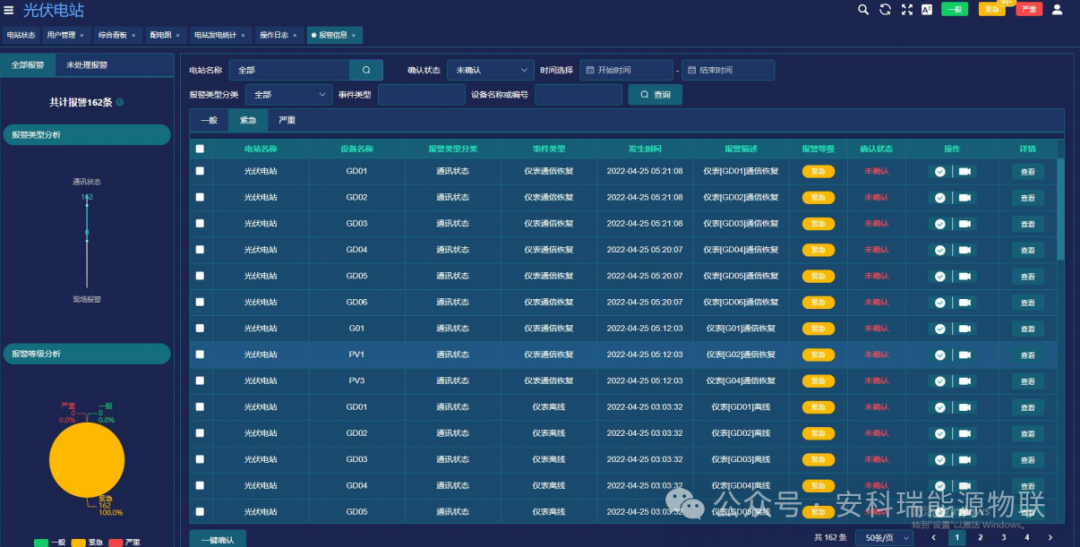The image size is (1080, 547).
Task: Click the search icon in top header
Action: (863, 10)
